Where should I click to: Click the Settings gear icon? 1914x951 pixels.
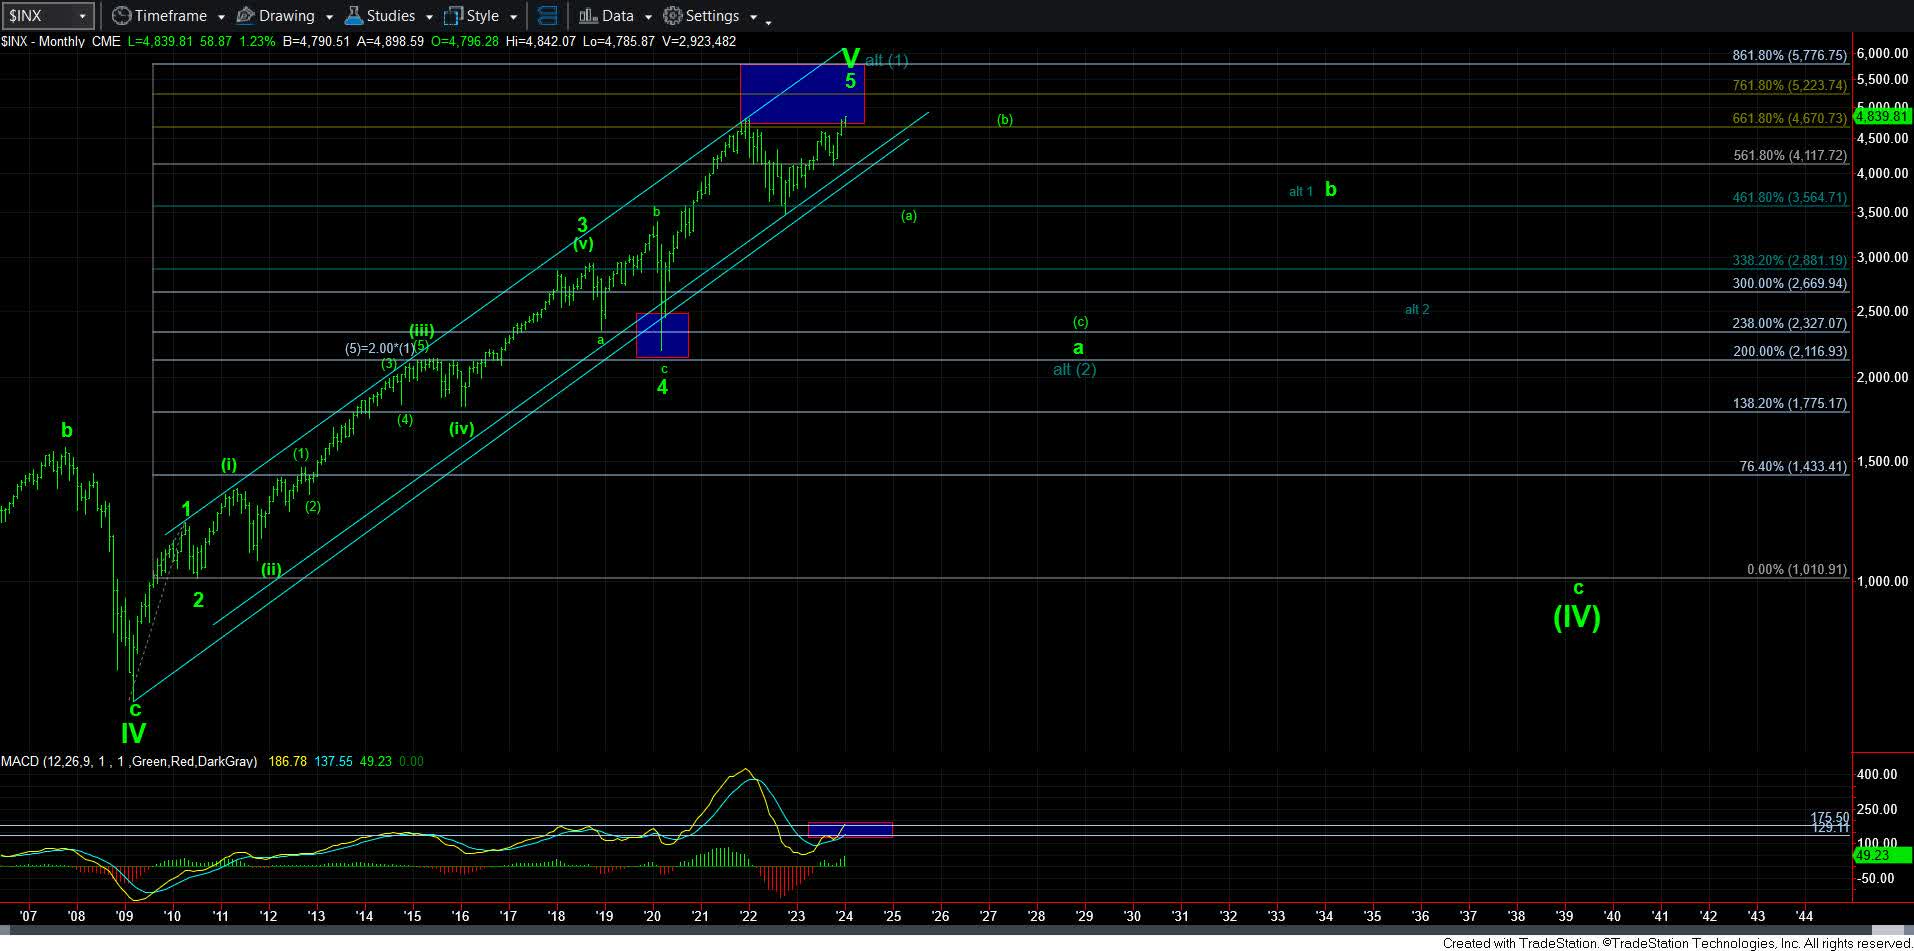pyautogui.click(x=673, y=16)
